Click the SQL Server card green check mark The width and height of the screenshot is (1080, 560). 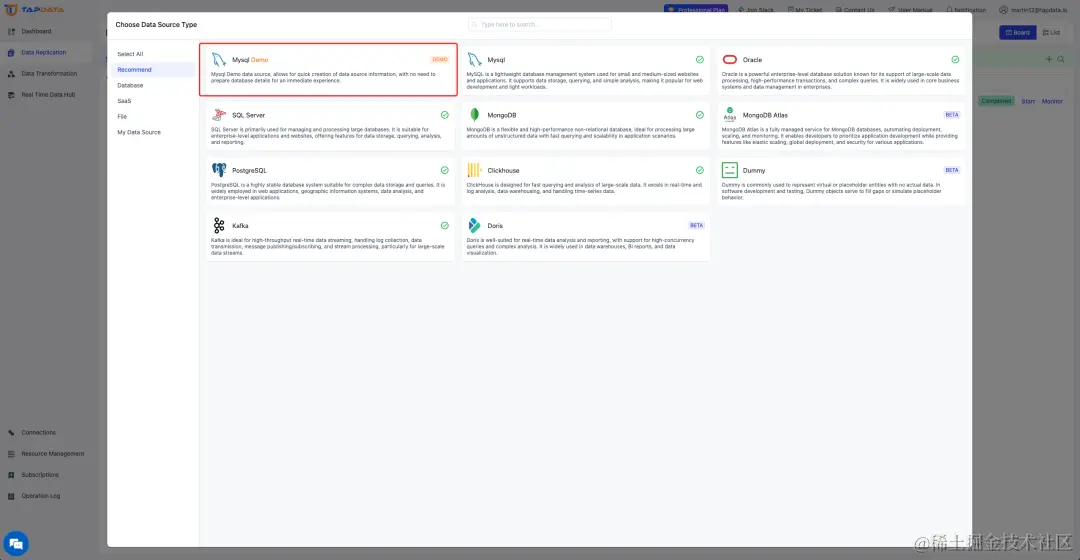click(445, 115)
